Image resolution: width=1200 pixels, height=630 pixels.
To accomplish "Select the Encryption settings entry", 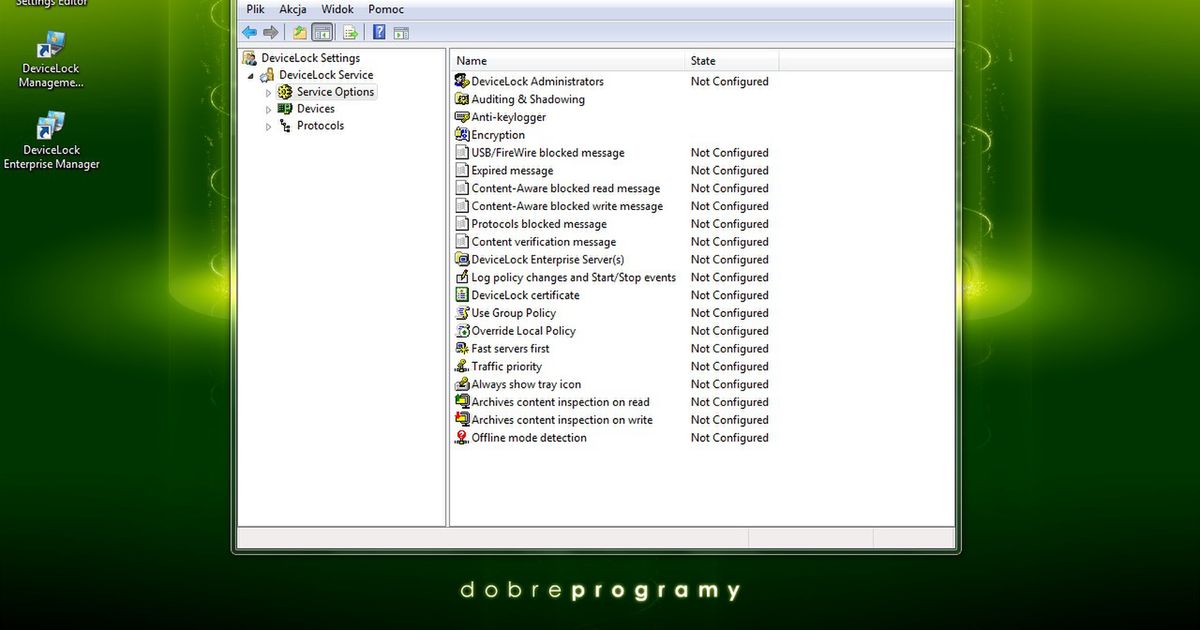I will [496, 134].
